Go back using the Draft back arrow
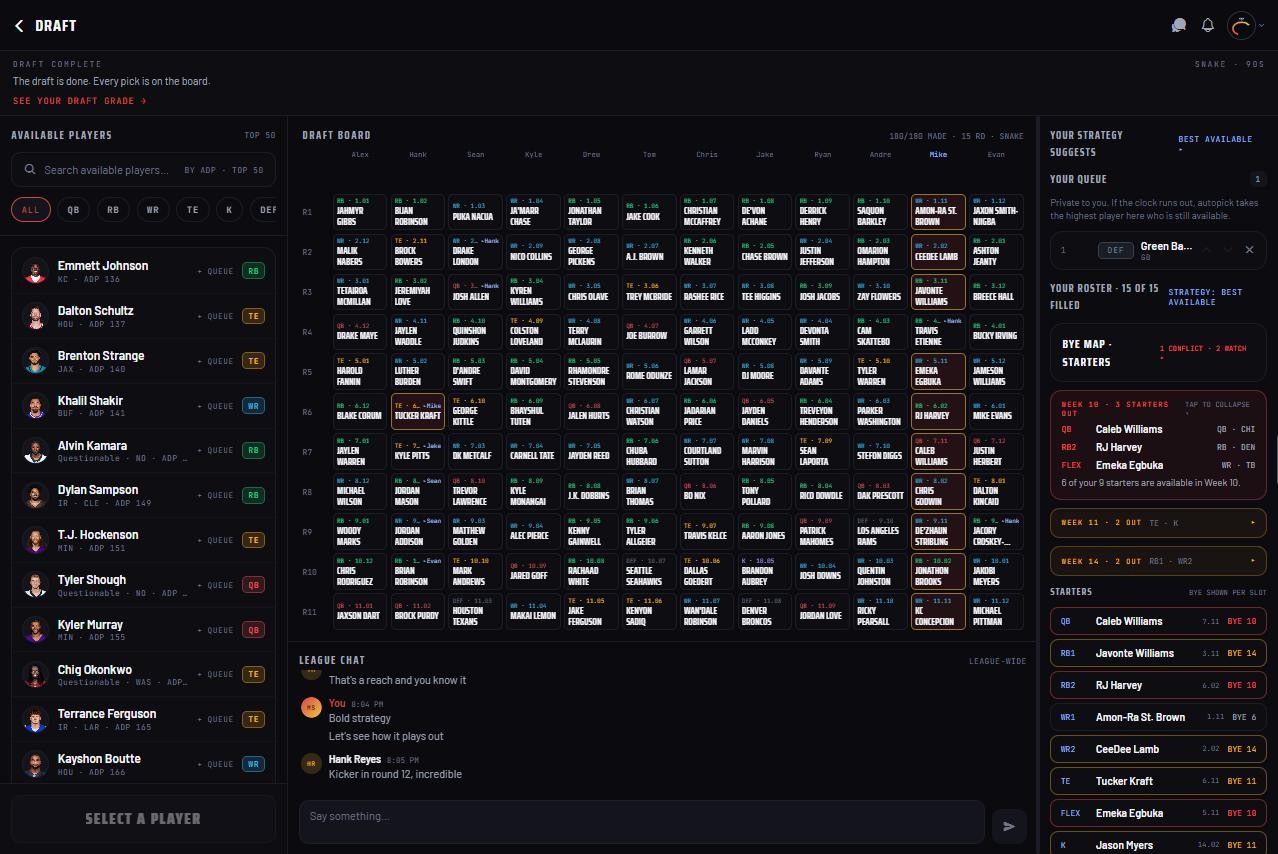The image size is (1278, 854). tap(19, 26)
